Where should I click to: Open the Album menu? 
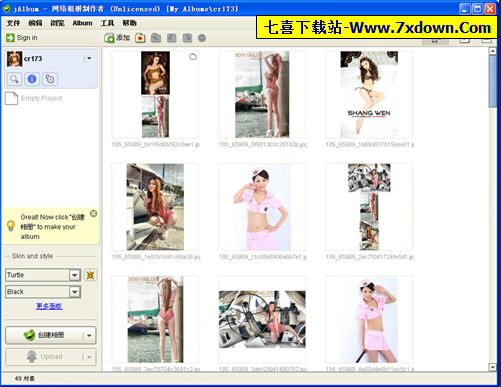(82, 23)
